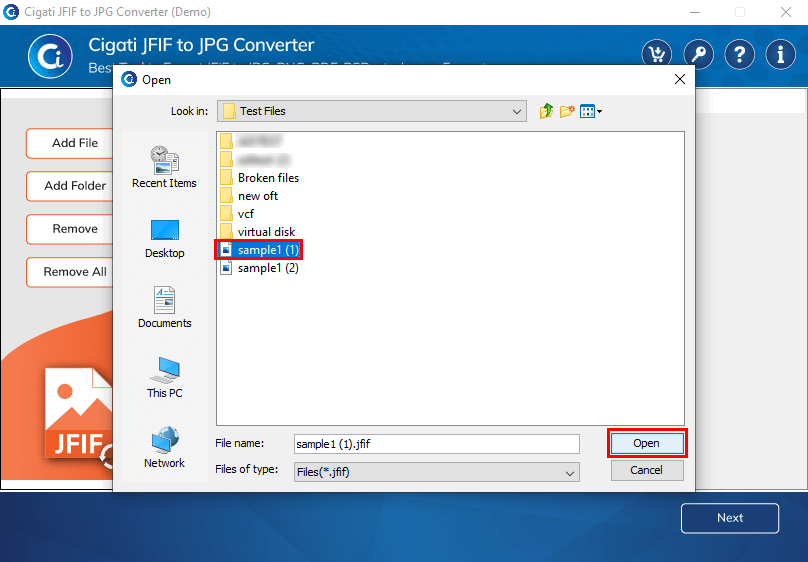This screenshot has height=562, width=808.
Task: Select the second blurred-name folder
Action: point(255,159)
